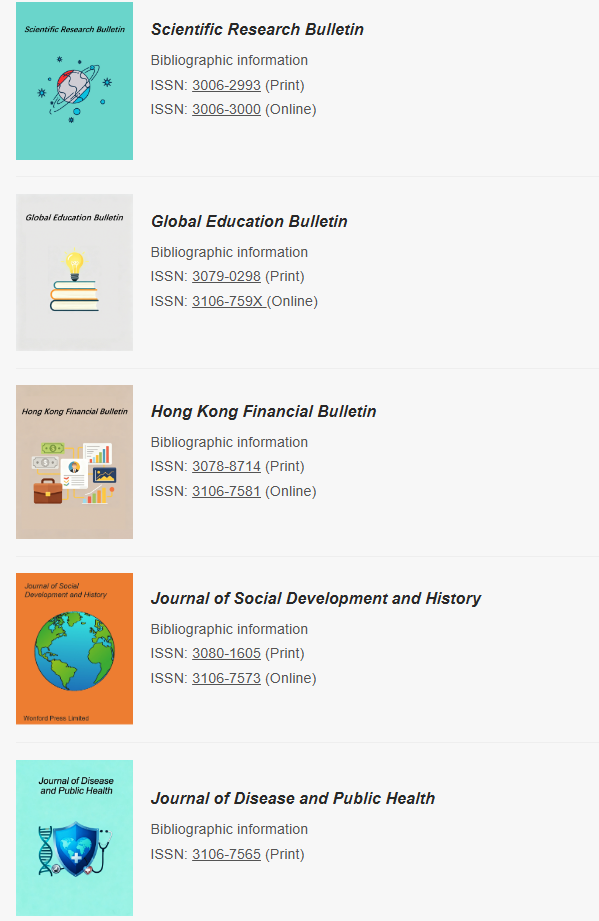Follow print ISSN link 3006-2993

pyautogui.click(x=226, y=85)
